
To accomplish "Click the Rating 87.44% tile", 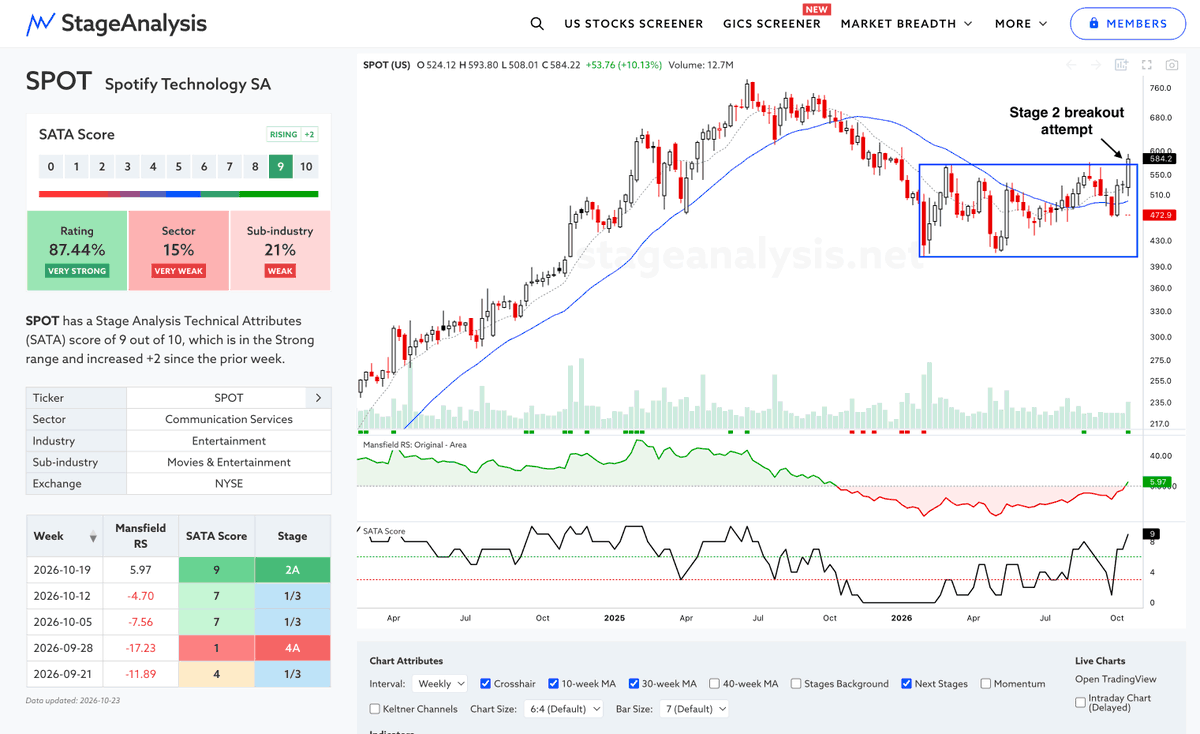I will [x=77, y=251].
